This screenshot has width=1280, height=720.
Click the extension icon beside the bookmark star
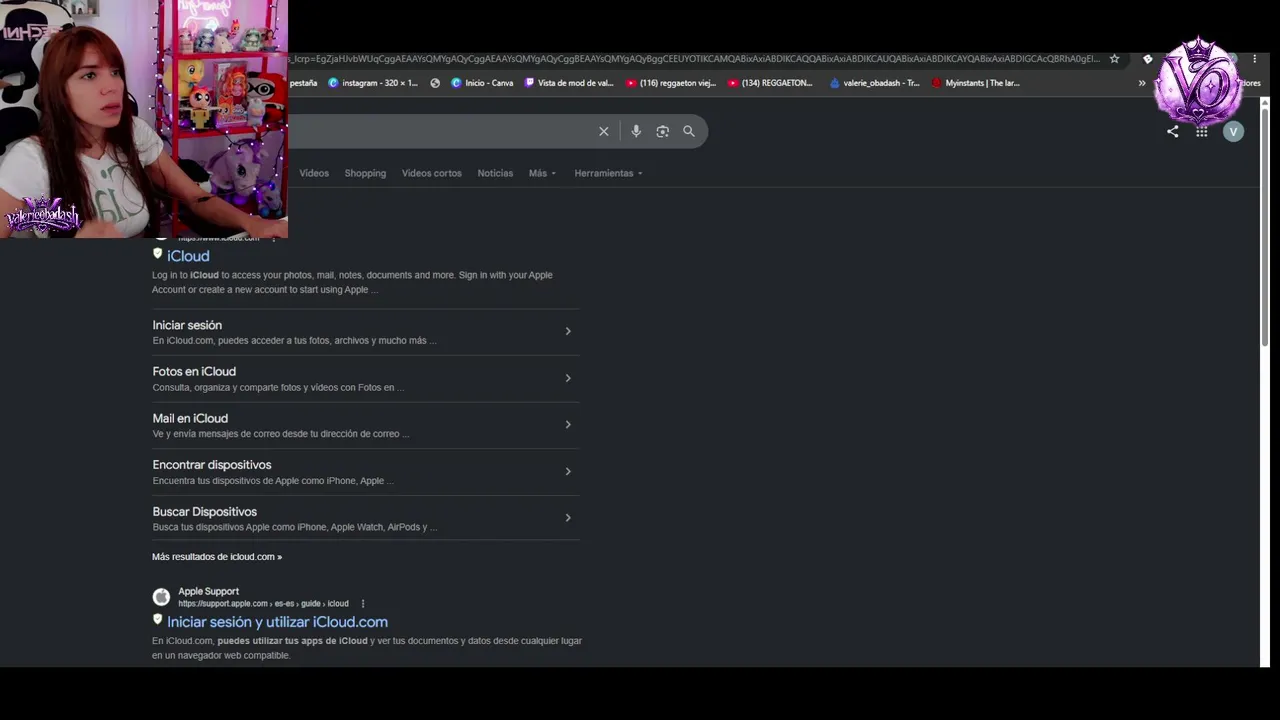[x=1148, y=59]
